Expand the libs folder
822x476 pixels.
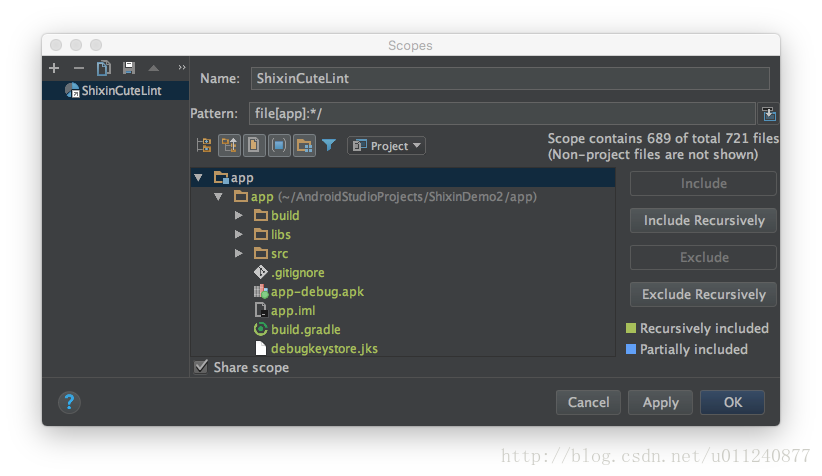239,234
